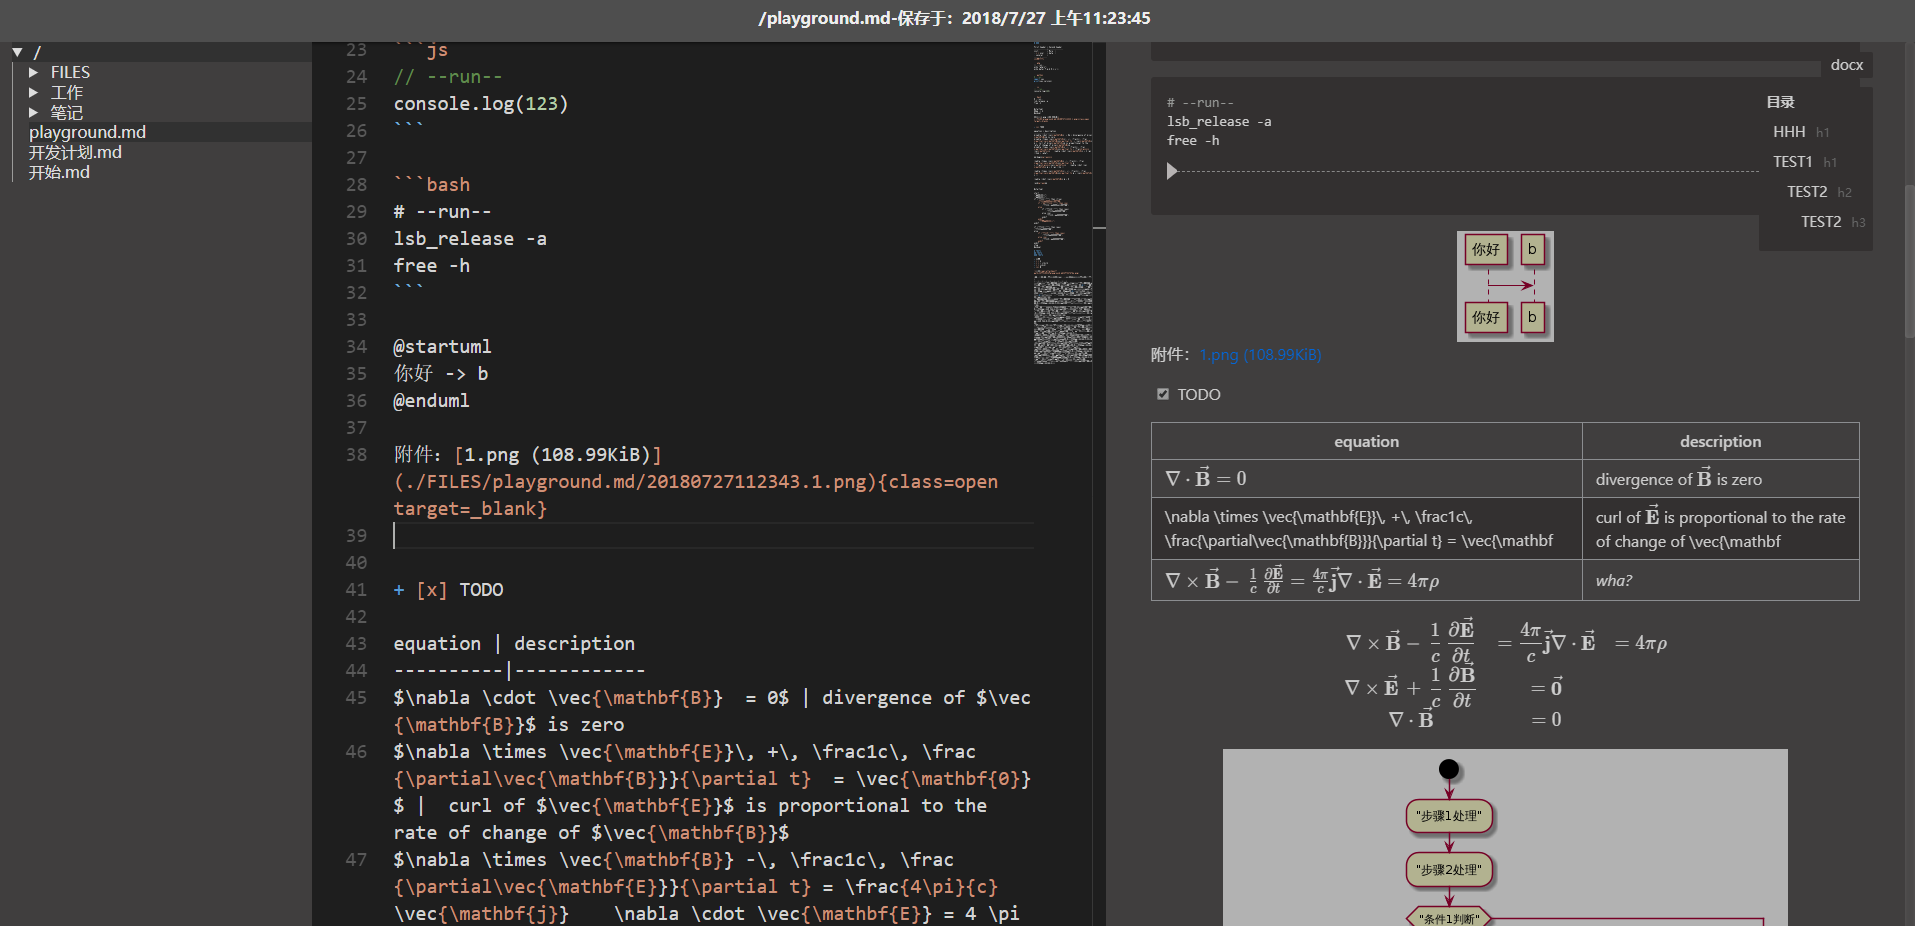
Task: Click '@startuml' on line 34
Action: [x=442, y=347]
